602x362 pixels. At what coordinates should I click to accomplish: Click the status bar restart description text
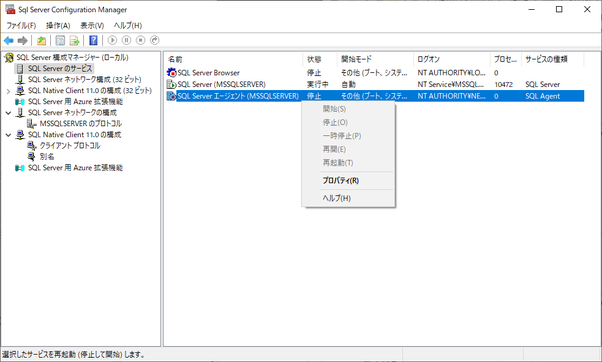(73, 355)
